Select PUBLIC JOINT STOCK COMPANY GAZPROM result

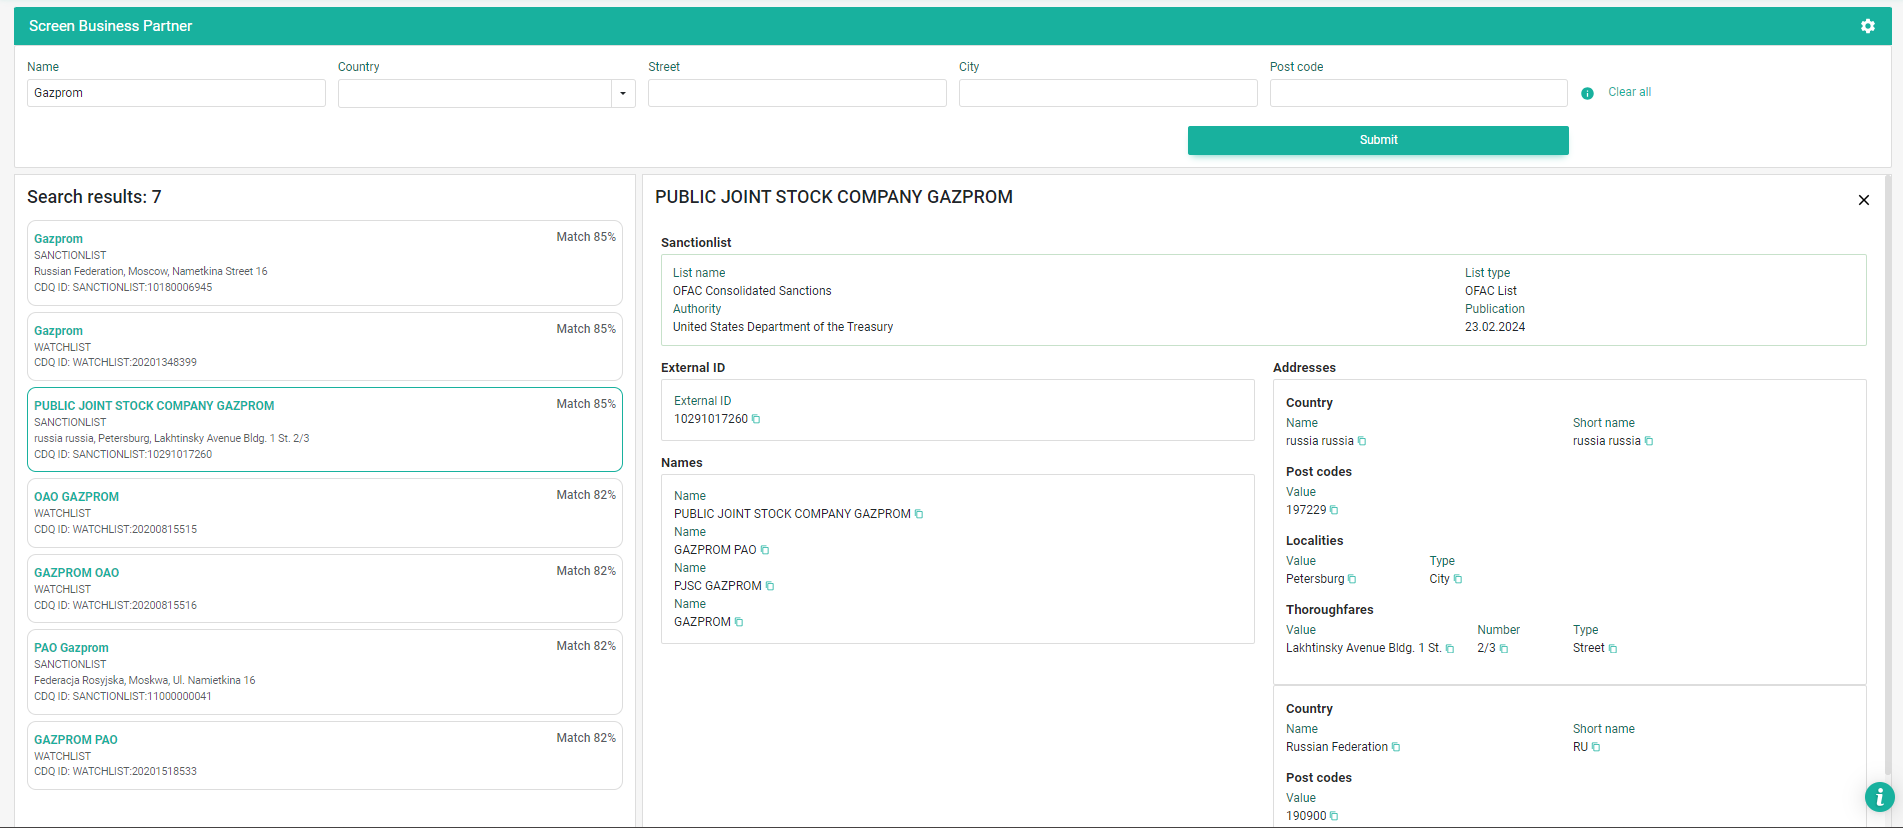coord(325,429)
